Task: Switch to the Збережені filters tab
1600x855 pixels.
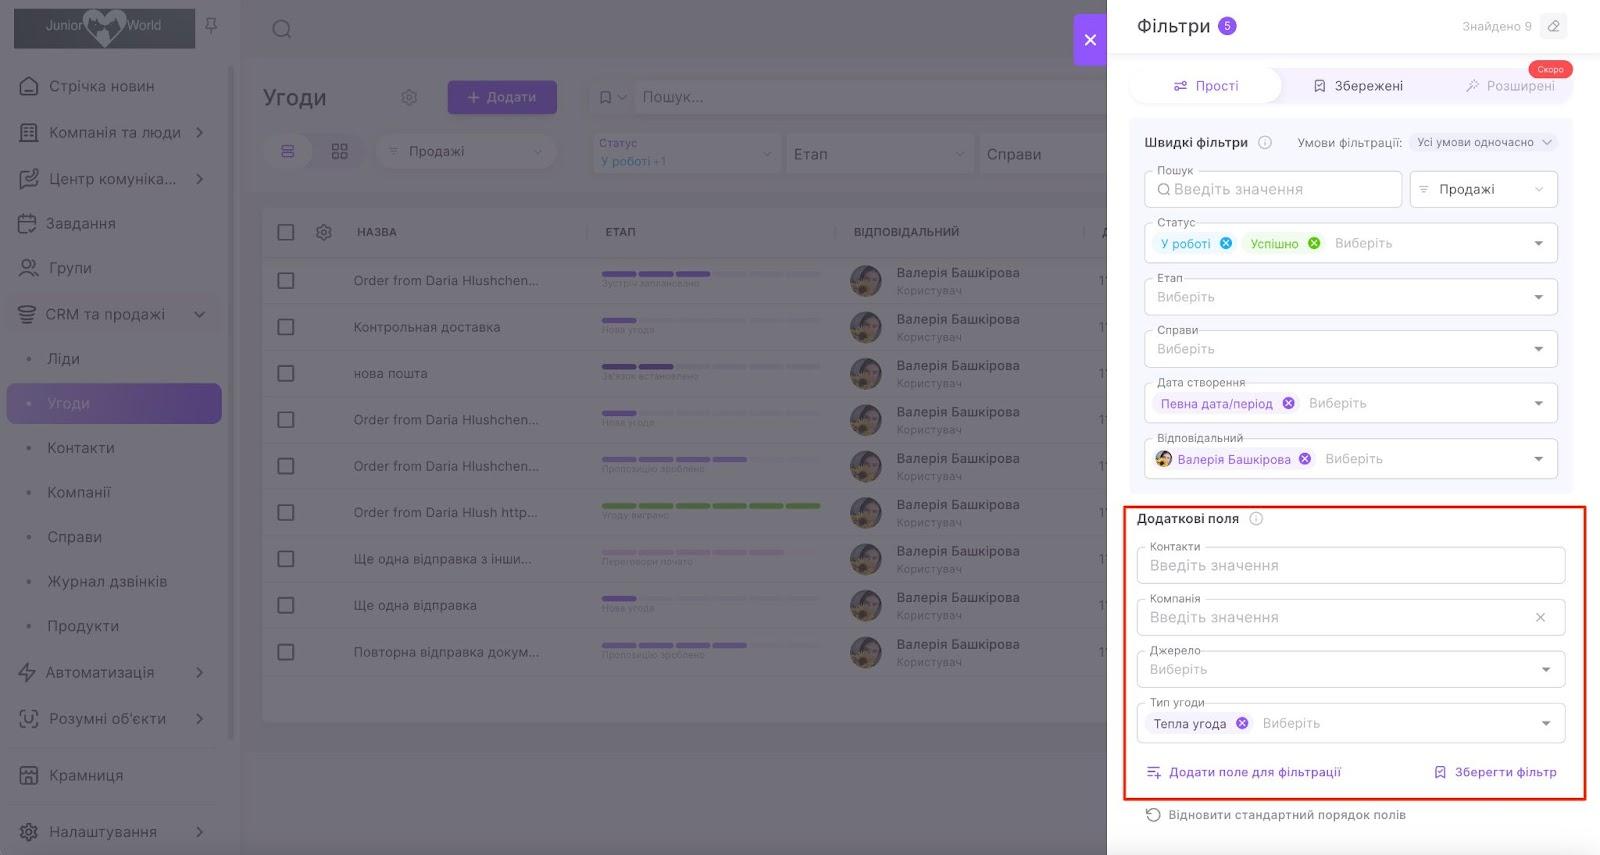Action: click(1358, 86)
